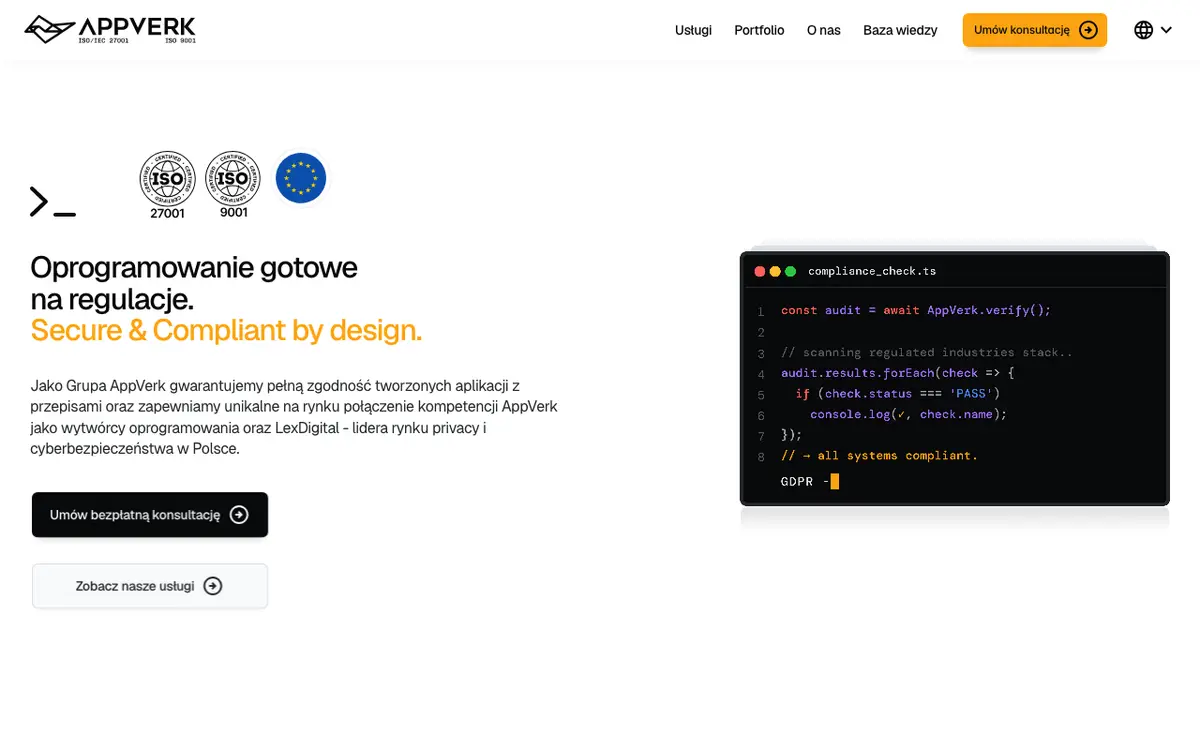Image resolution: width=1200 pixels, height=750 pixels.
Task: Click the ISO 27001 certification badge
Action: [167, 185]
